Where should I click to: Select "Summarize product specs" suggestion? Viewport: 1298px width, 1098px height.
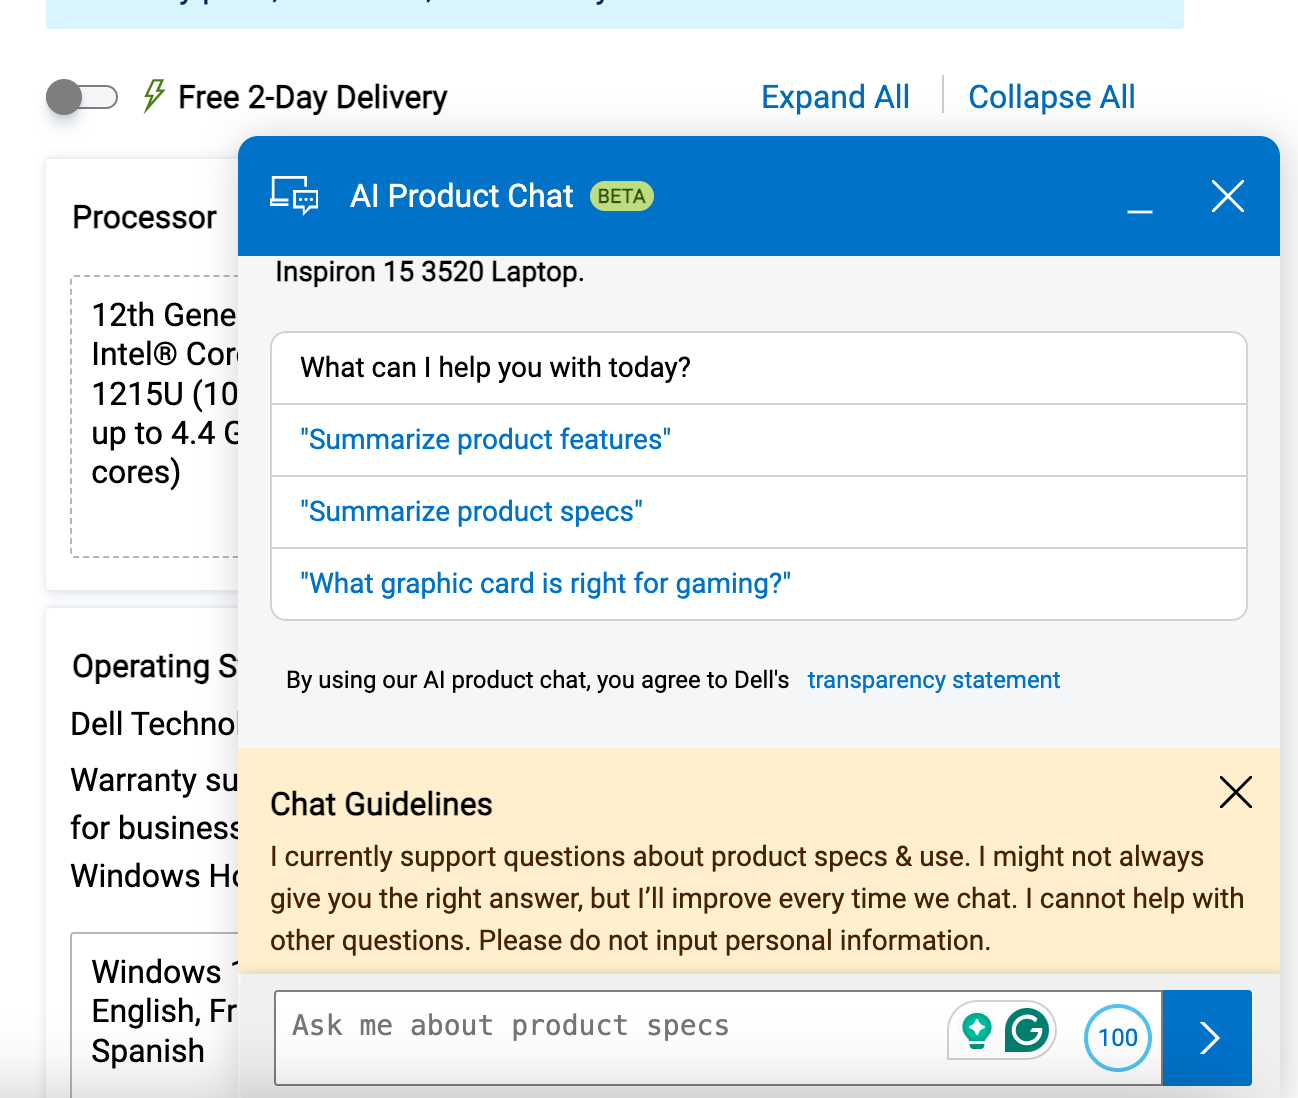tap(759, 512)
